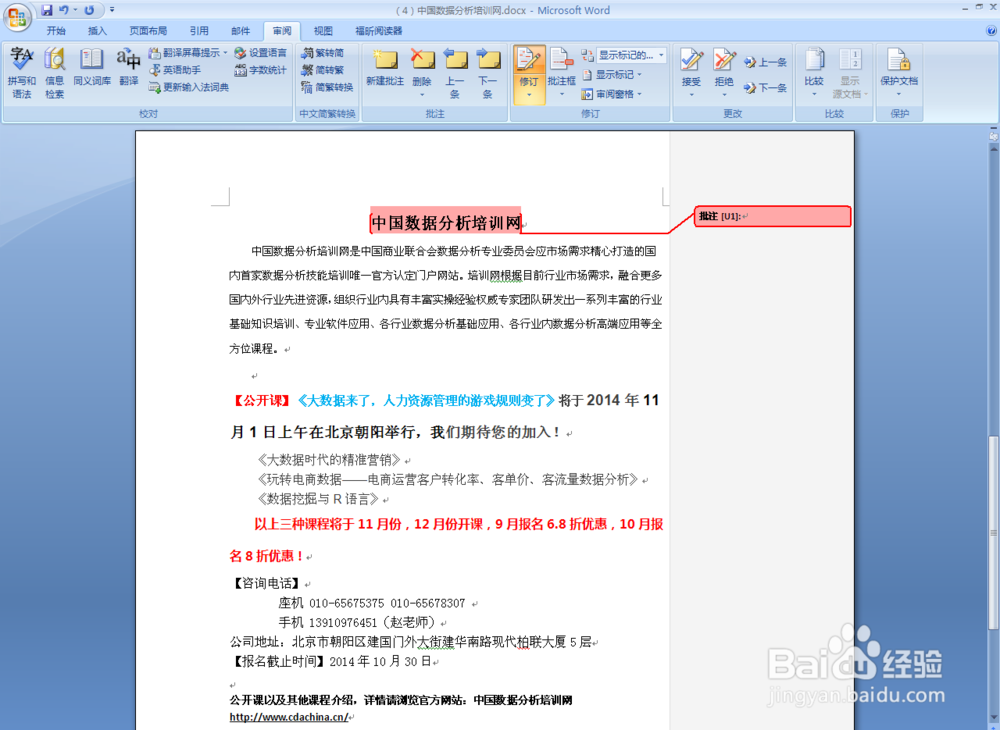
Task: Expand the Track Changes (修订) dropdown arrow
Action: [x=529, y=96]
